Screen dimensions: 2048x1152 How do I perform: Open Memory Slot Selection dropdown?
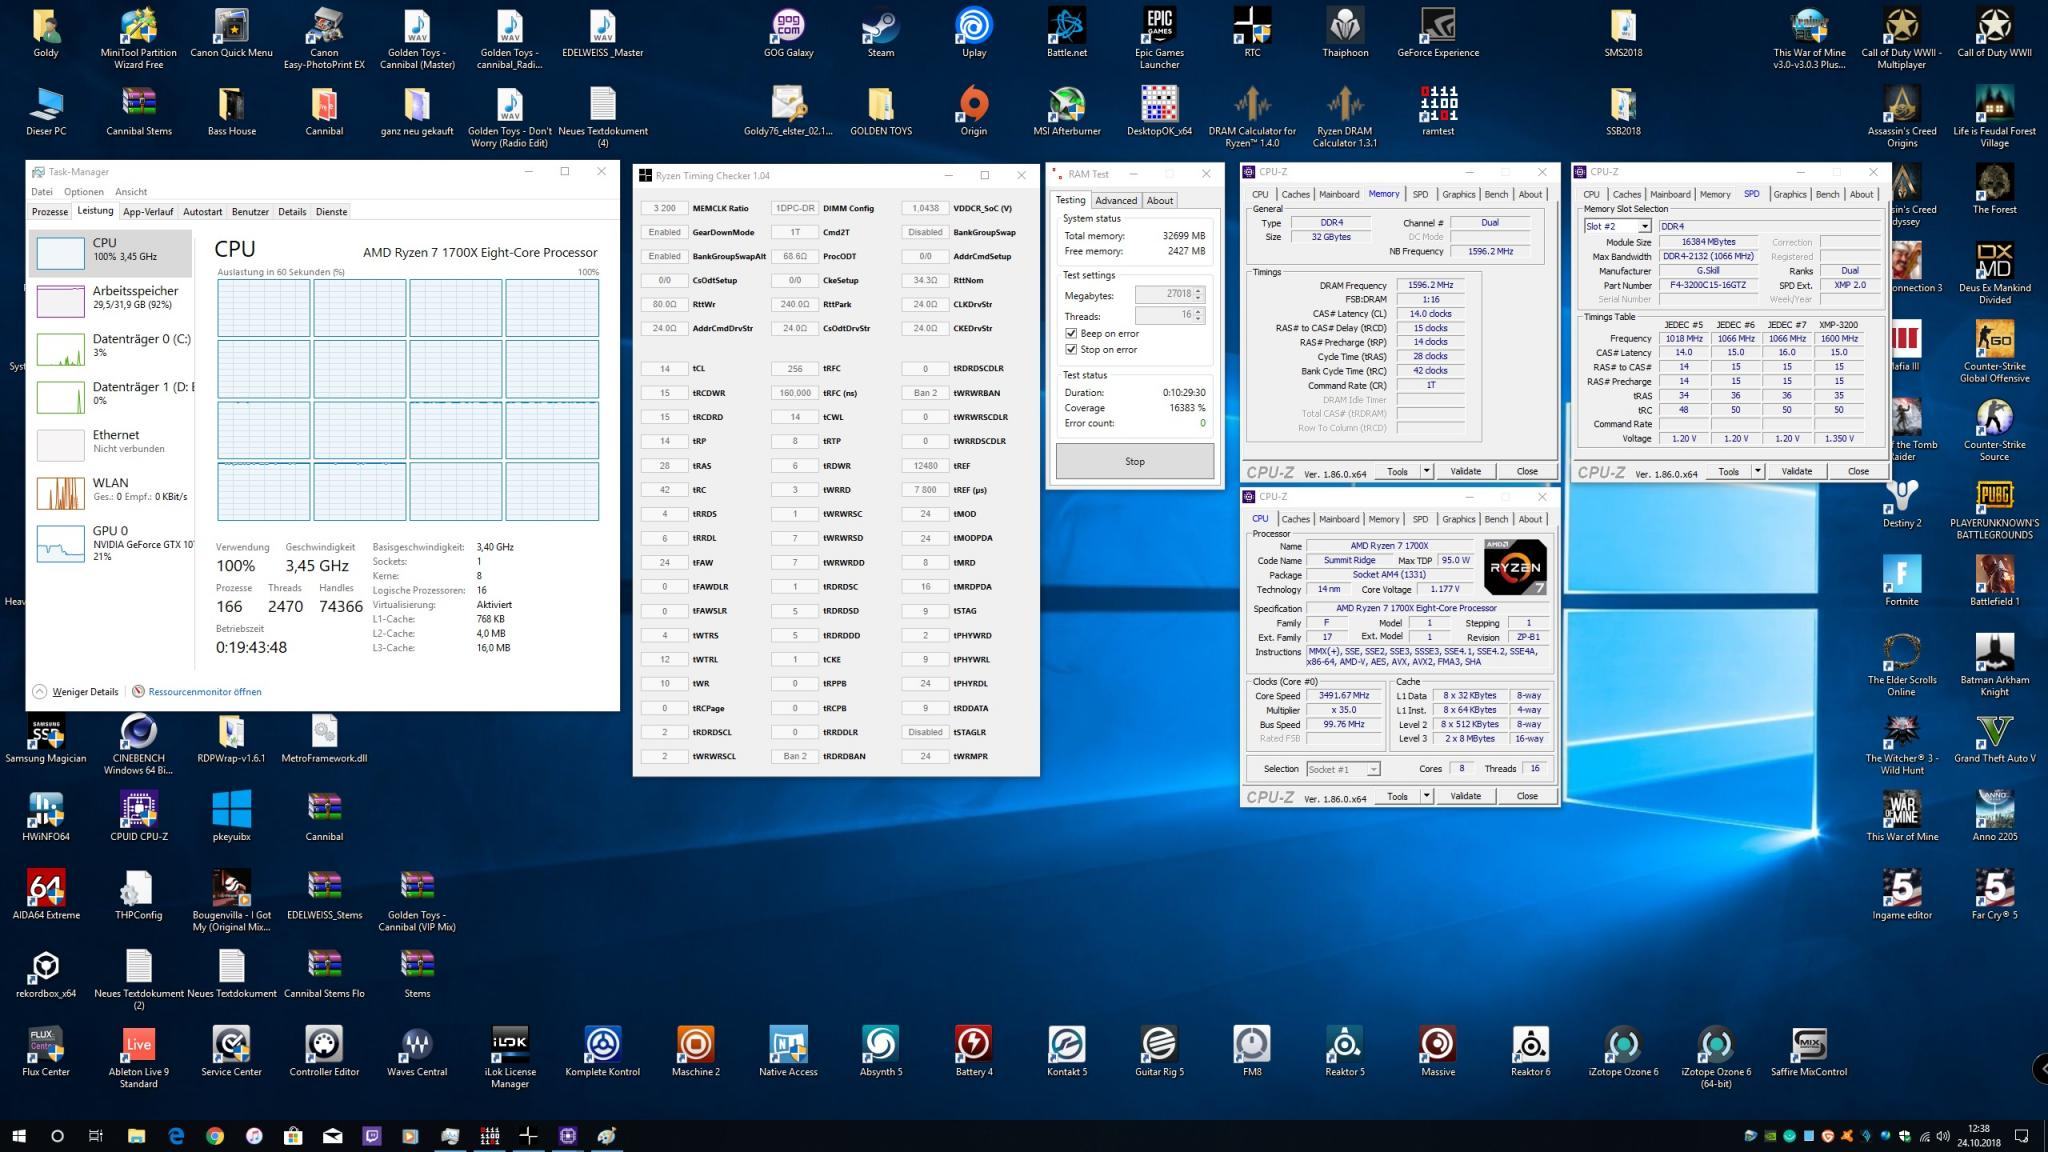[x=1644, y=227]
